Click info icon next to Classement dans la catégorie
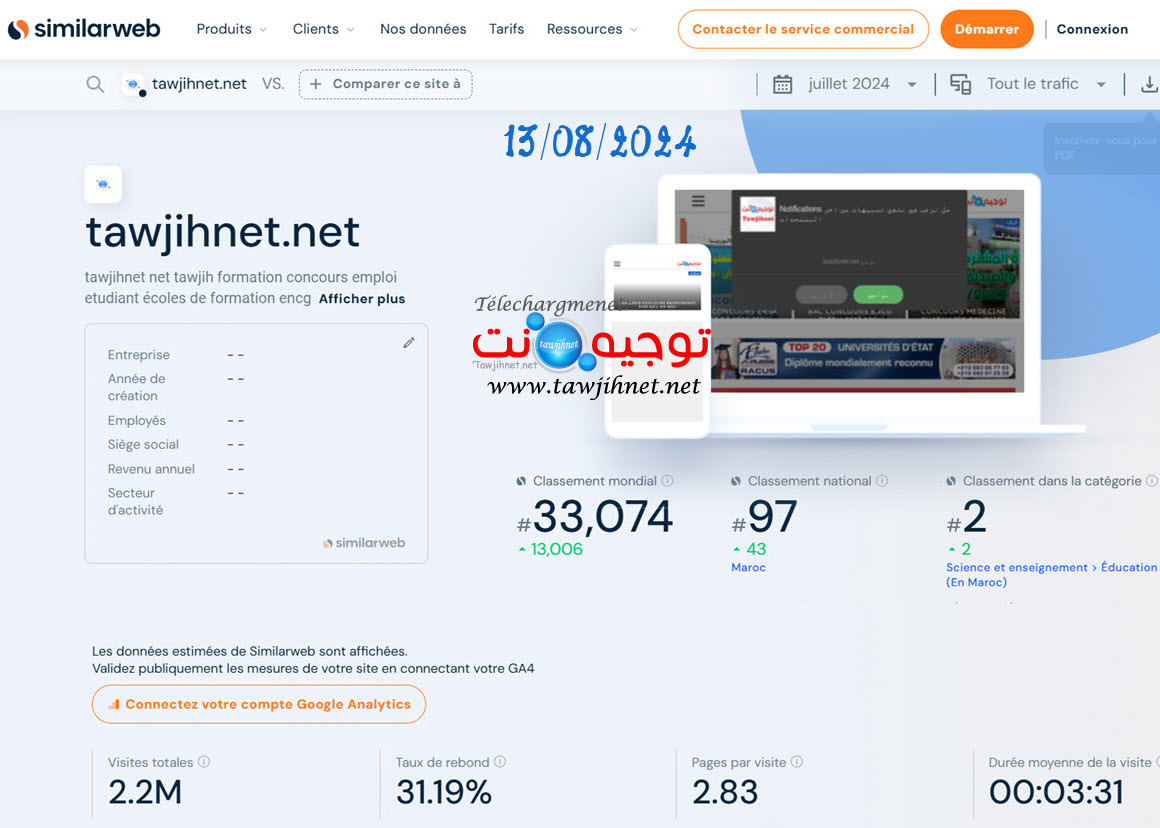The width and height of the screenshot is (1160, 828). coord(1152,480)
